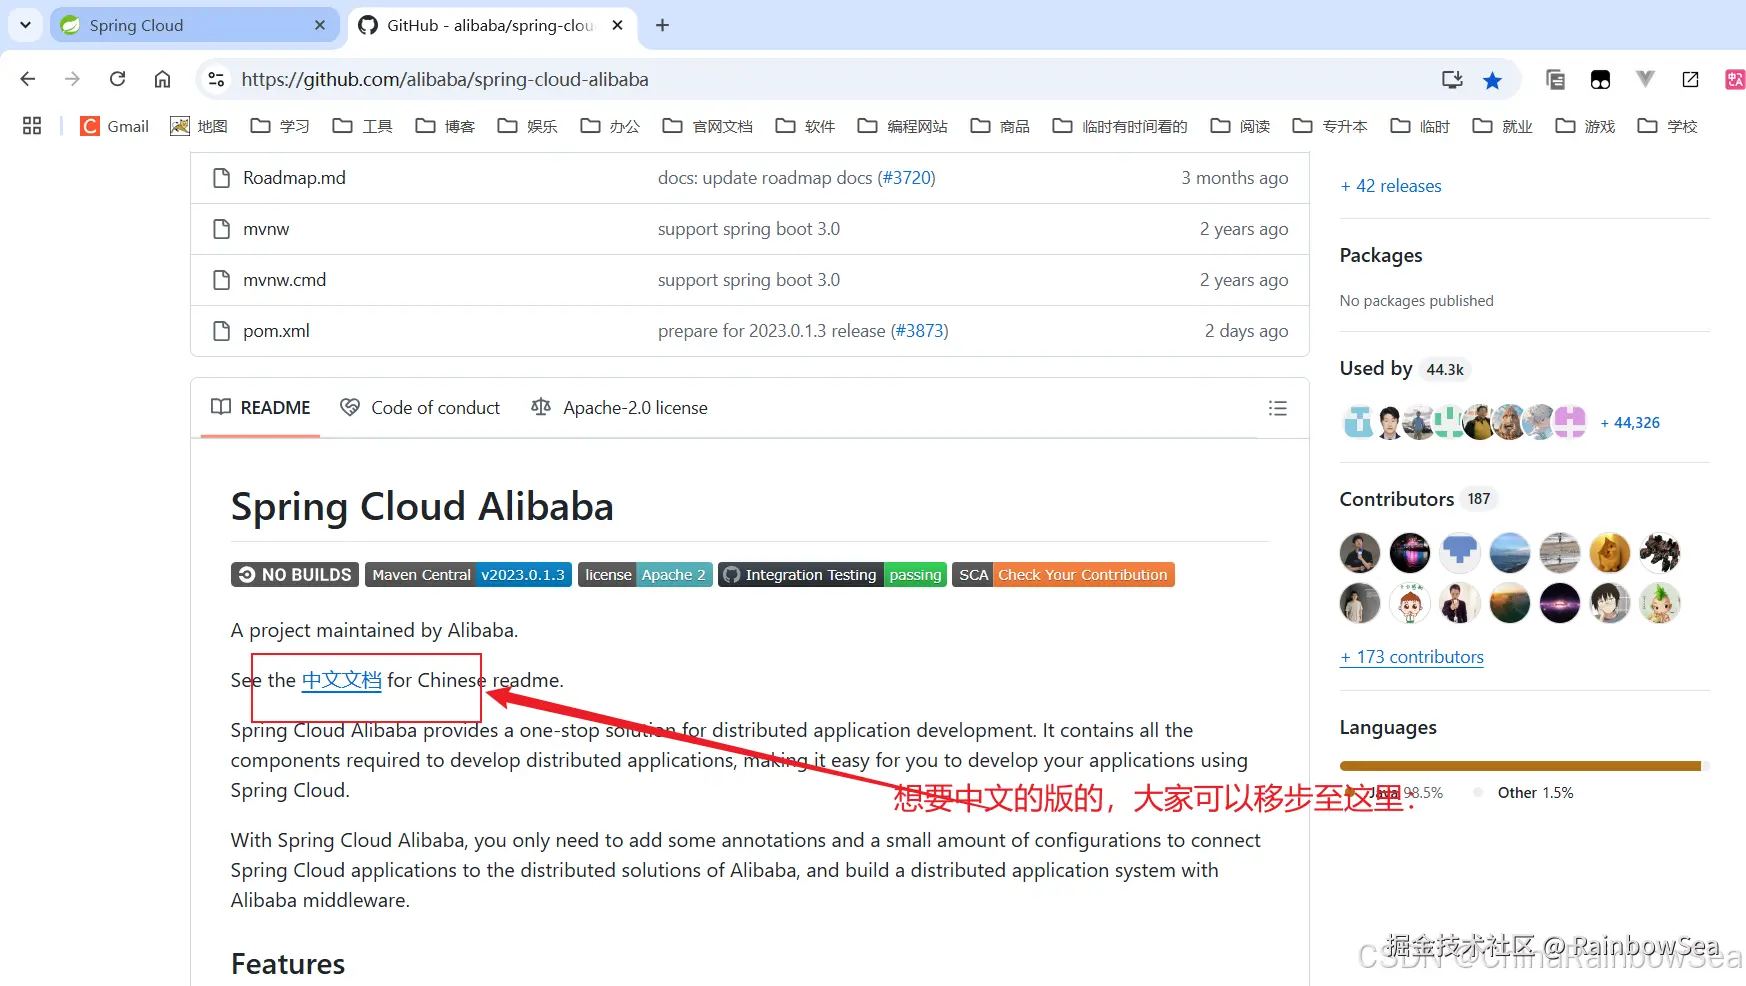Screen dimensions: 1746x986
Task: Click the orange Java segment of languages bar
Action: pos(1520,766)
